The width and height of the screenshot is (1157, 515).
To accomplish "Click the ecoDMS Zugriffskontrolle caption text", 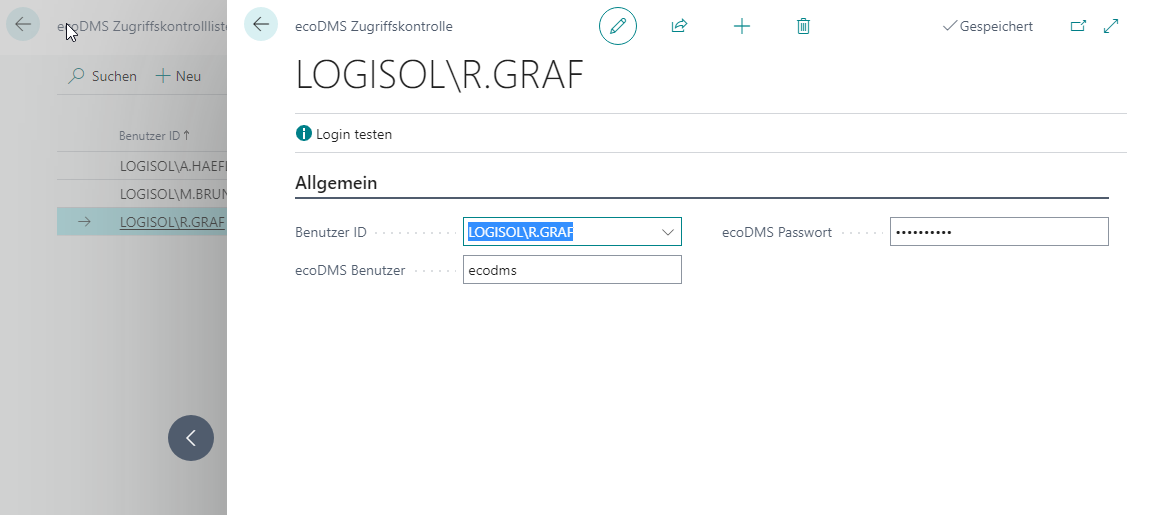I will point(374,27).
